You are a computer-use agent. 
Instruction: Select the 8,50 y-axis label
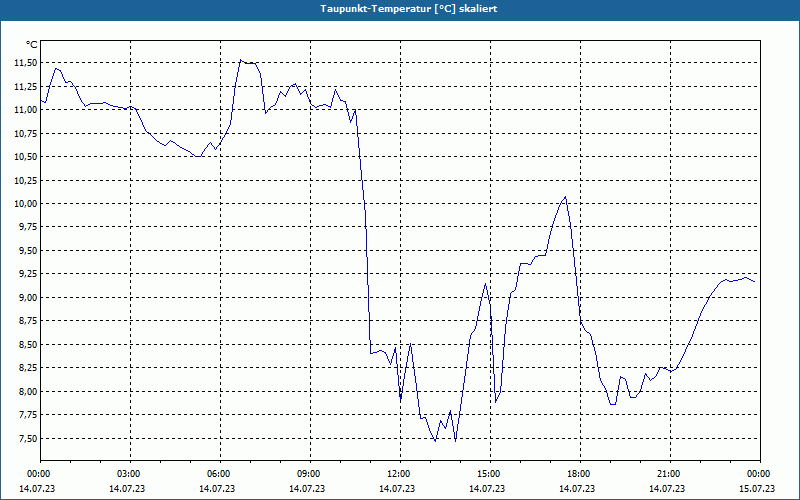(x=28, y=344)
